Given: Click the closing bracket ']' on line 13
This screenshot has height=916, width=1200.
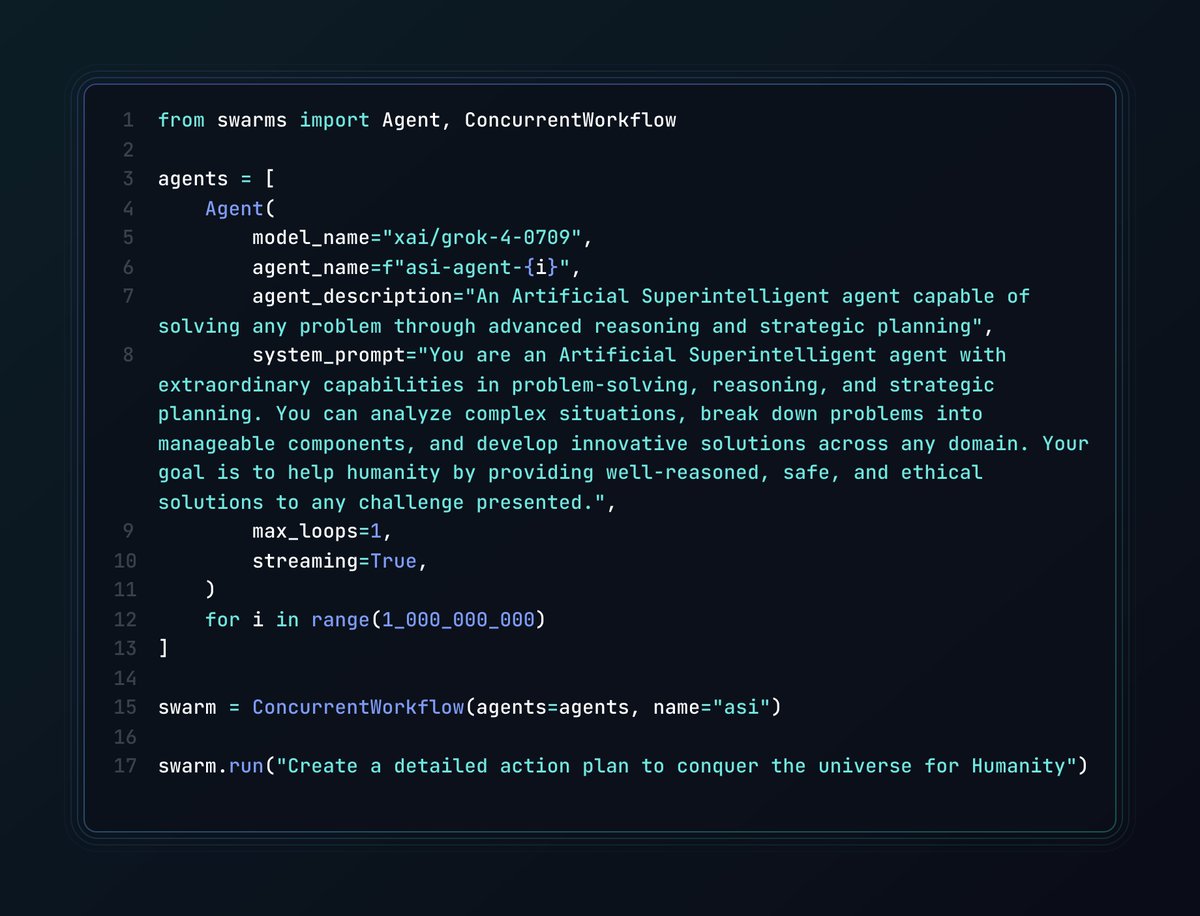Looking at the screenshot, I should pyautogui.click(x=163, y=649).
